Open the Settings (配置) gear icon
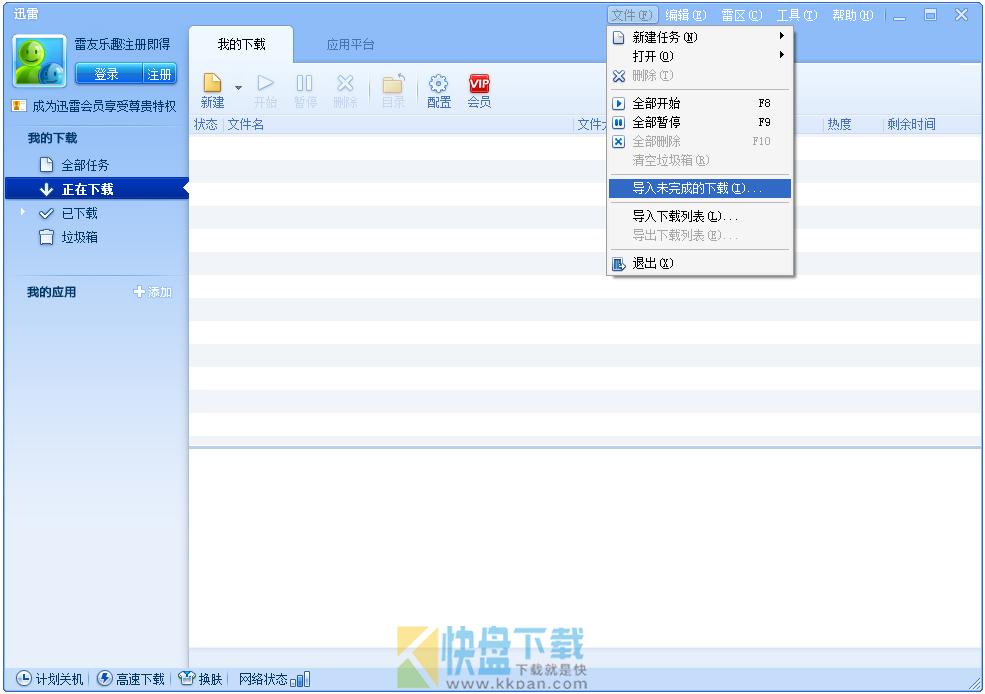985x694 pixels. click(x=438, y=91)
